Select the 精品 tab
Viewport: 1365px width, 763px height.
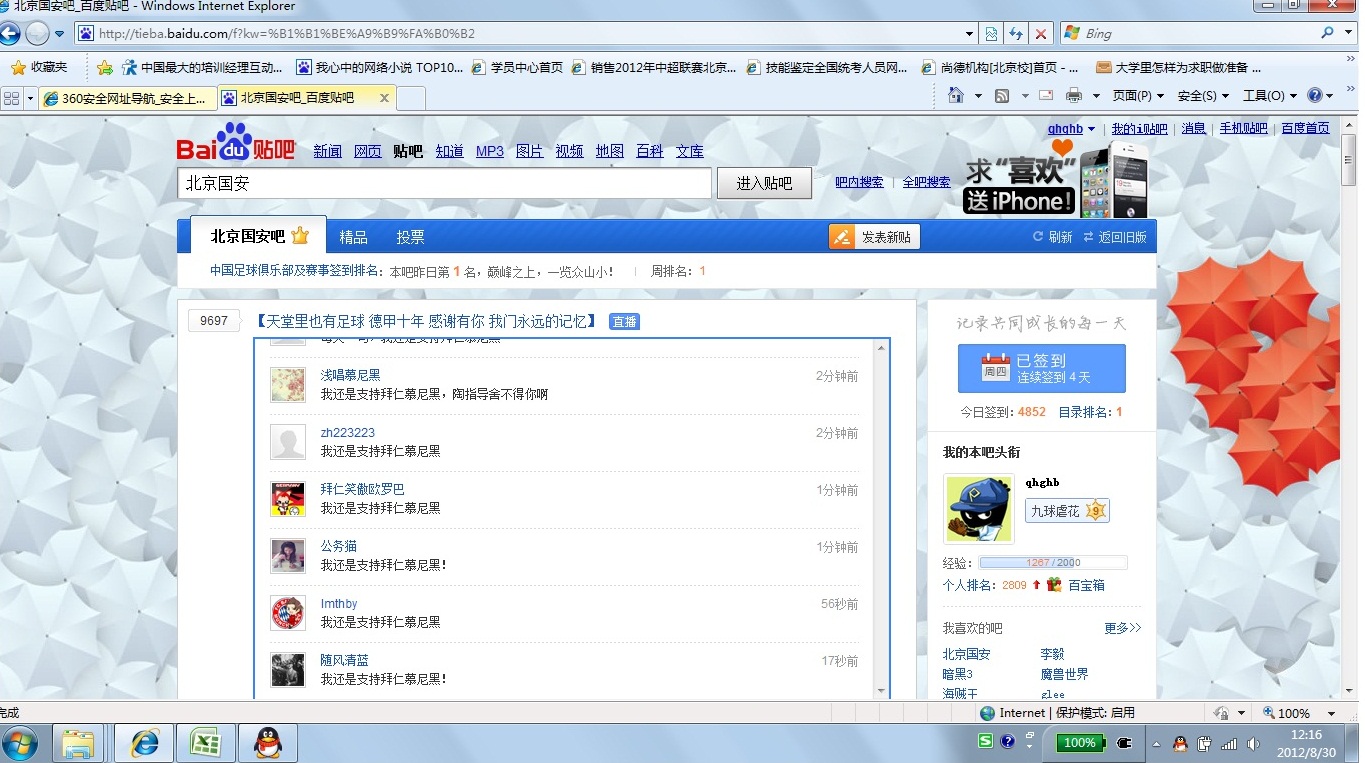353,237
